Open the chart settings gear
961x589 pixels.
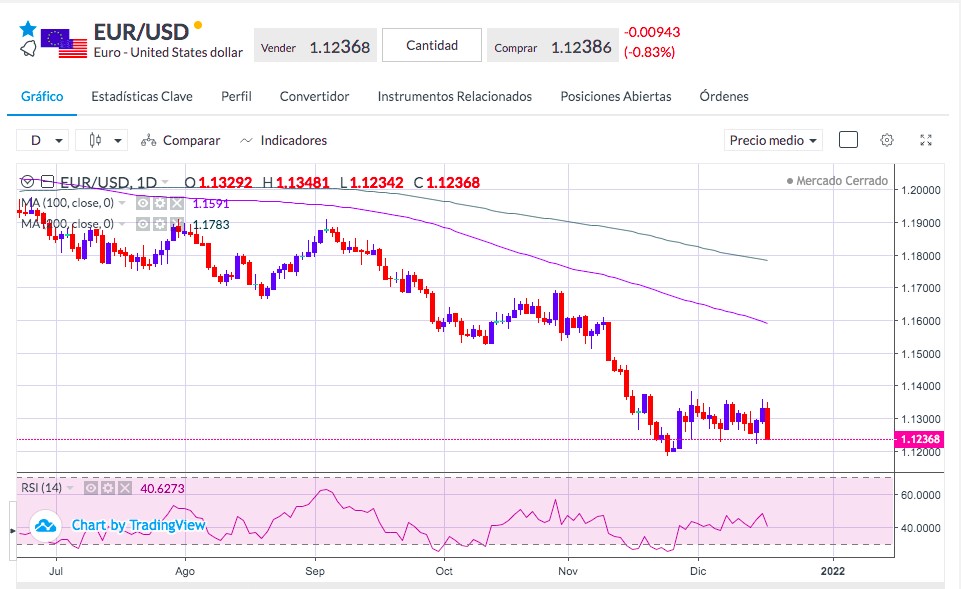pyautogui.click(x=886, y=140)
